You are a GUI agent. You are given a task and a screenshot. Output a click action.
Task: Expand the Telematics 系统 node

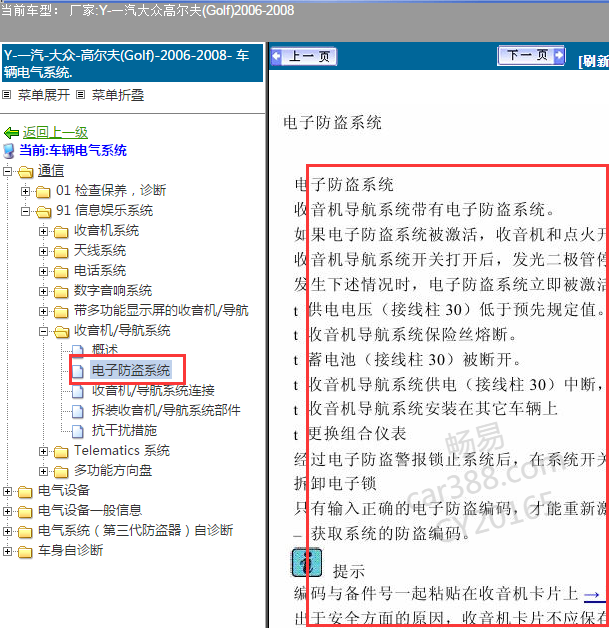[x=43, y=451]
